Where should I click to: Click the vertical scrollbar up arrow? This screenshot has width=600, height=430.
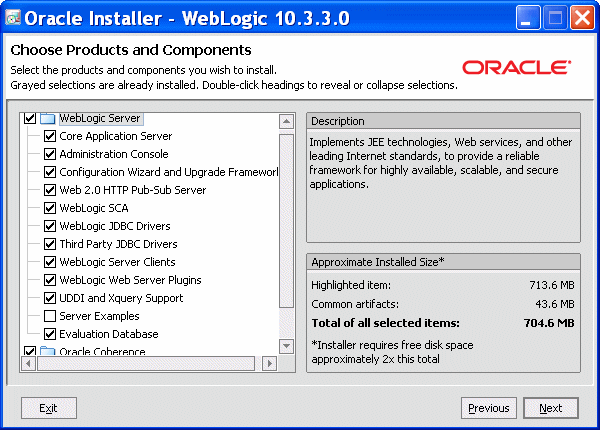point(286,122)
